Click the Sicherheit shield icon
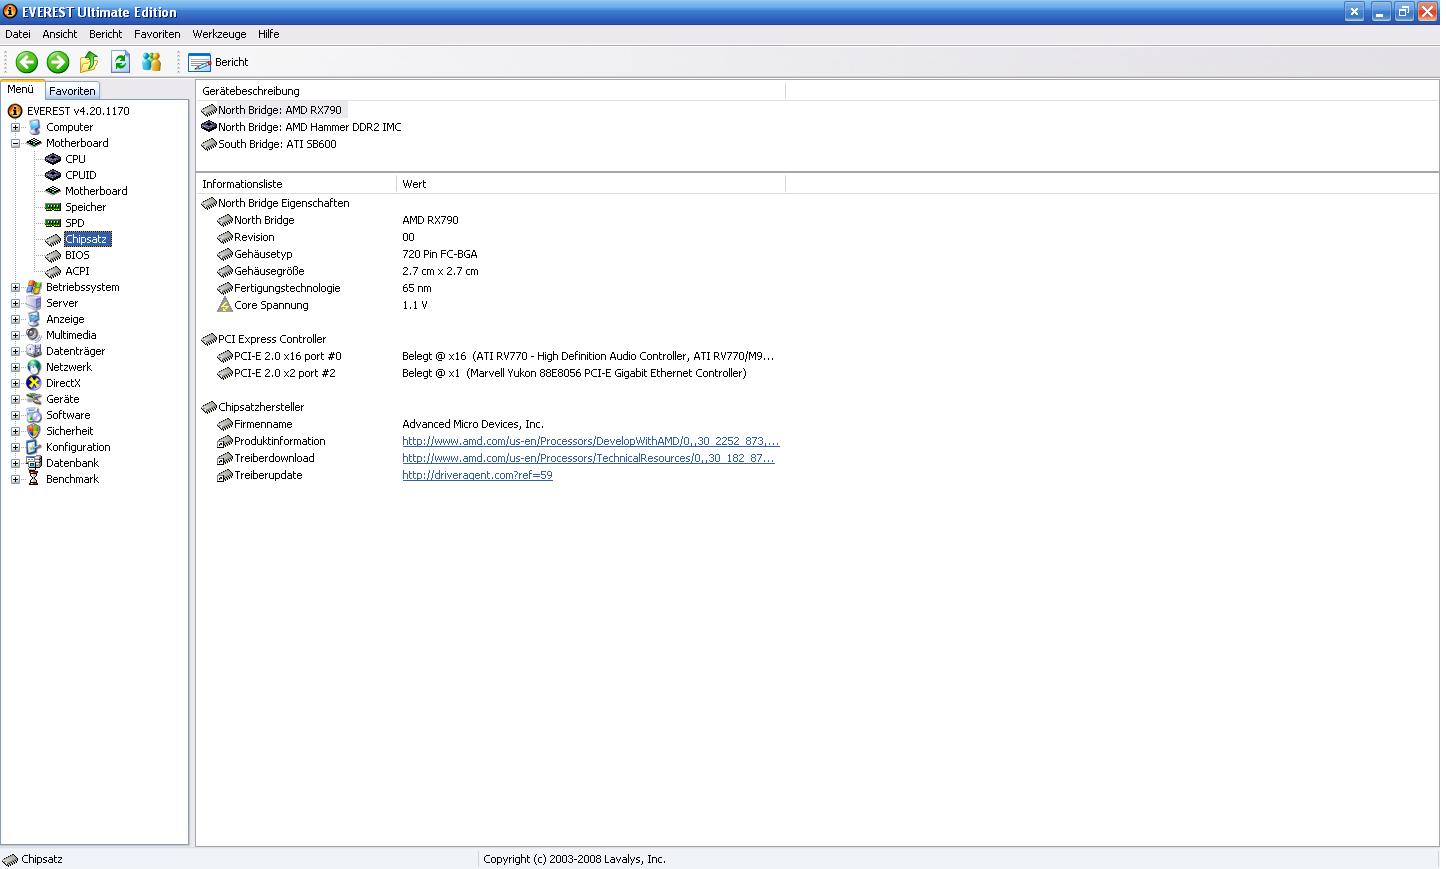1446x869 pixels. click(34, 431)
